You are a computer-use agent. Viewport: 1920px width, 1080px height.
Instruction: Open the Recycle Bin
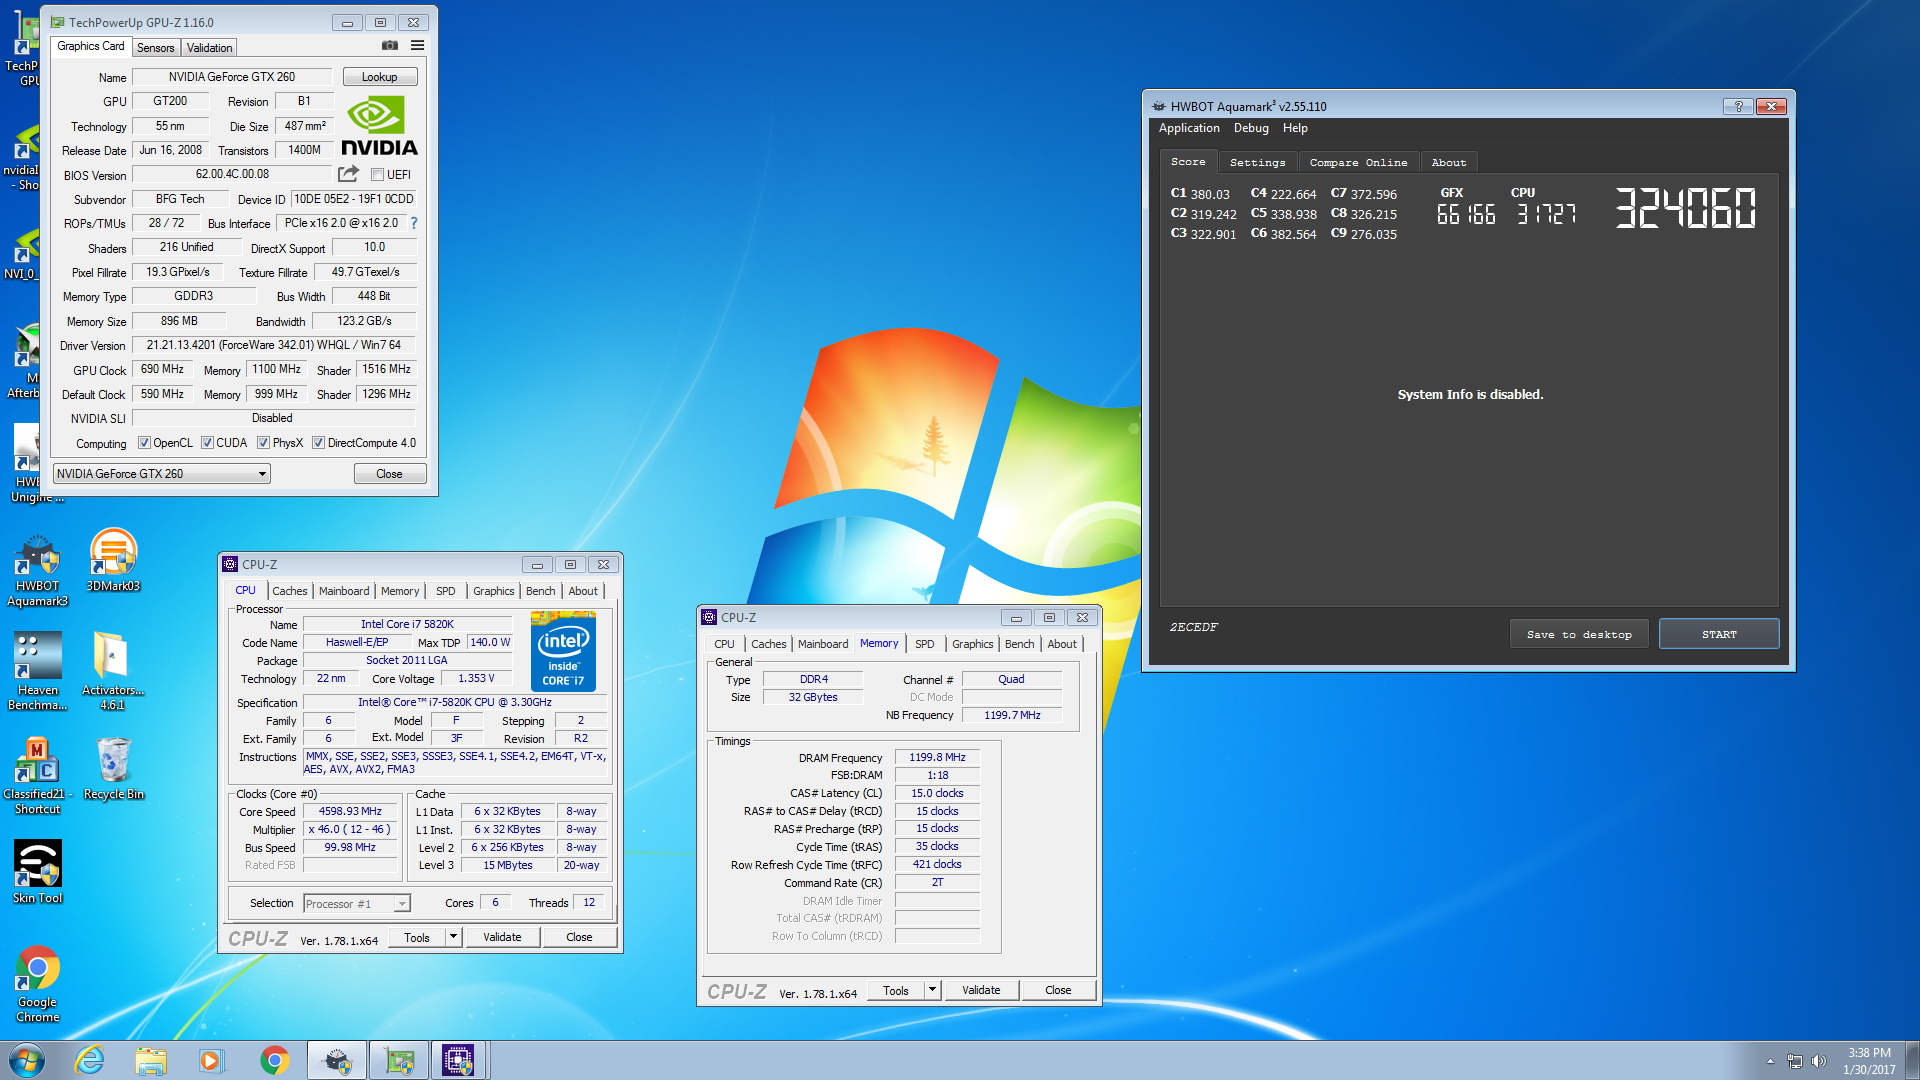click(113, 769)
